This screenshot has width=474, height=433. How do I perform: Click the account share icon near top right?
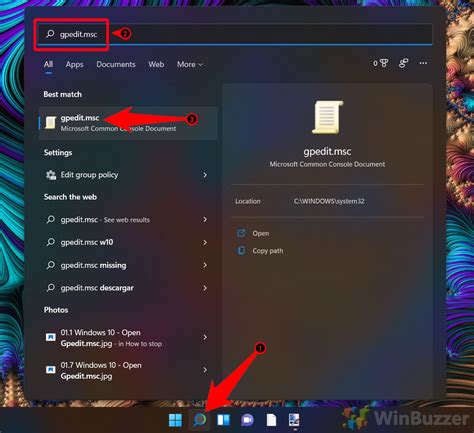(x=403, y=63)
